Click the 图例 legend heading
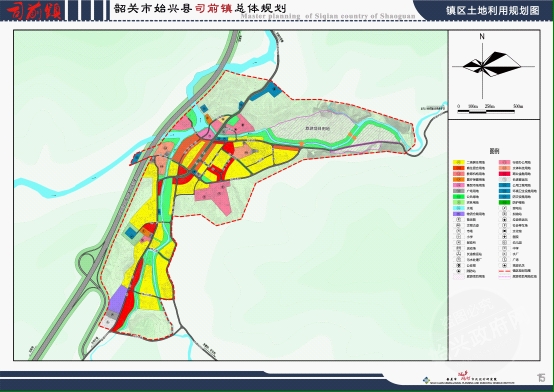554x392 pixels. pos(494,151)
